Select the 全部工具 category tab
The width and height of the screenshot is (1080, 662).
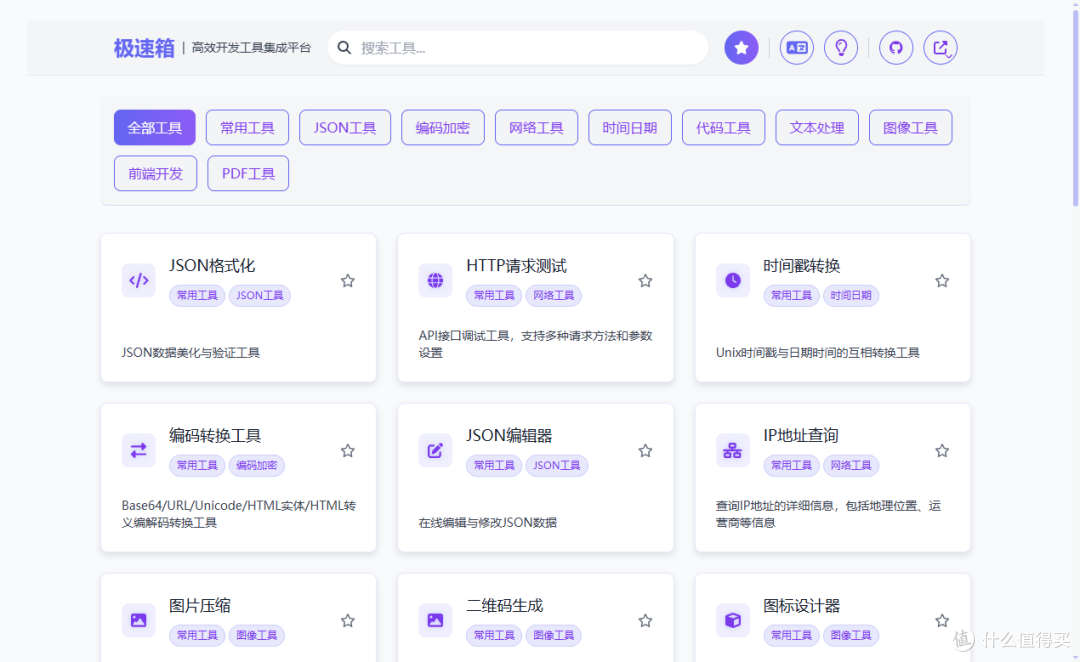click(x=155, y=127)
